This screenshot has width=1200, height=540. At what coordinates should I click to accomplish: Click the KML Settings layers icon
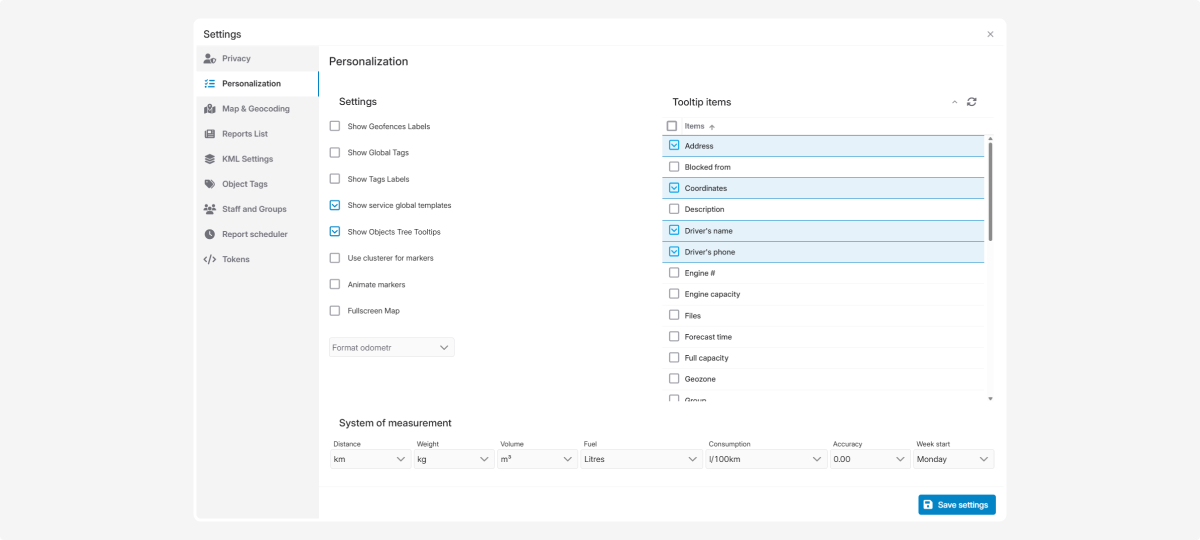point(210,159)
